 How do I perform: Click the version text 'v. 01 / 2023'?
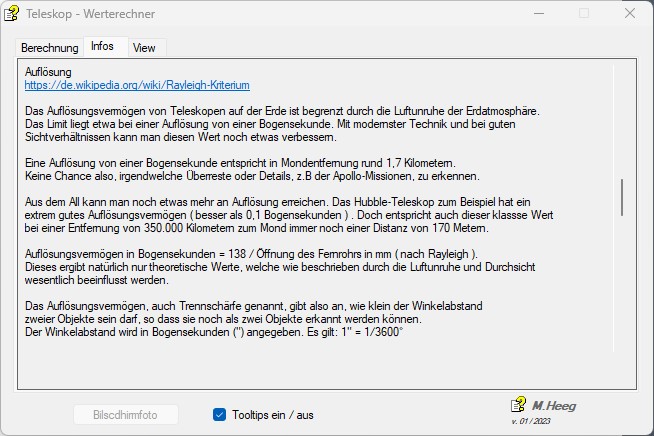tap(531, 421)
